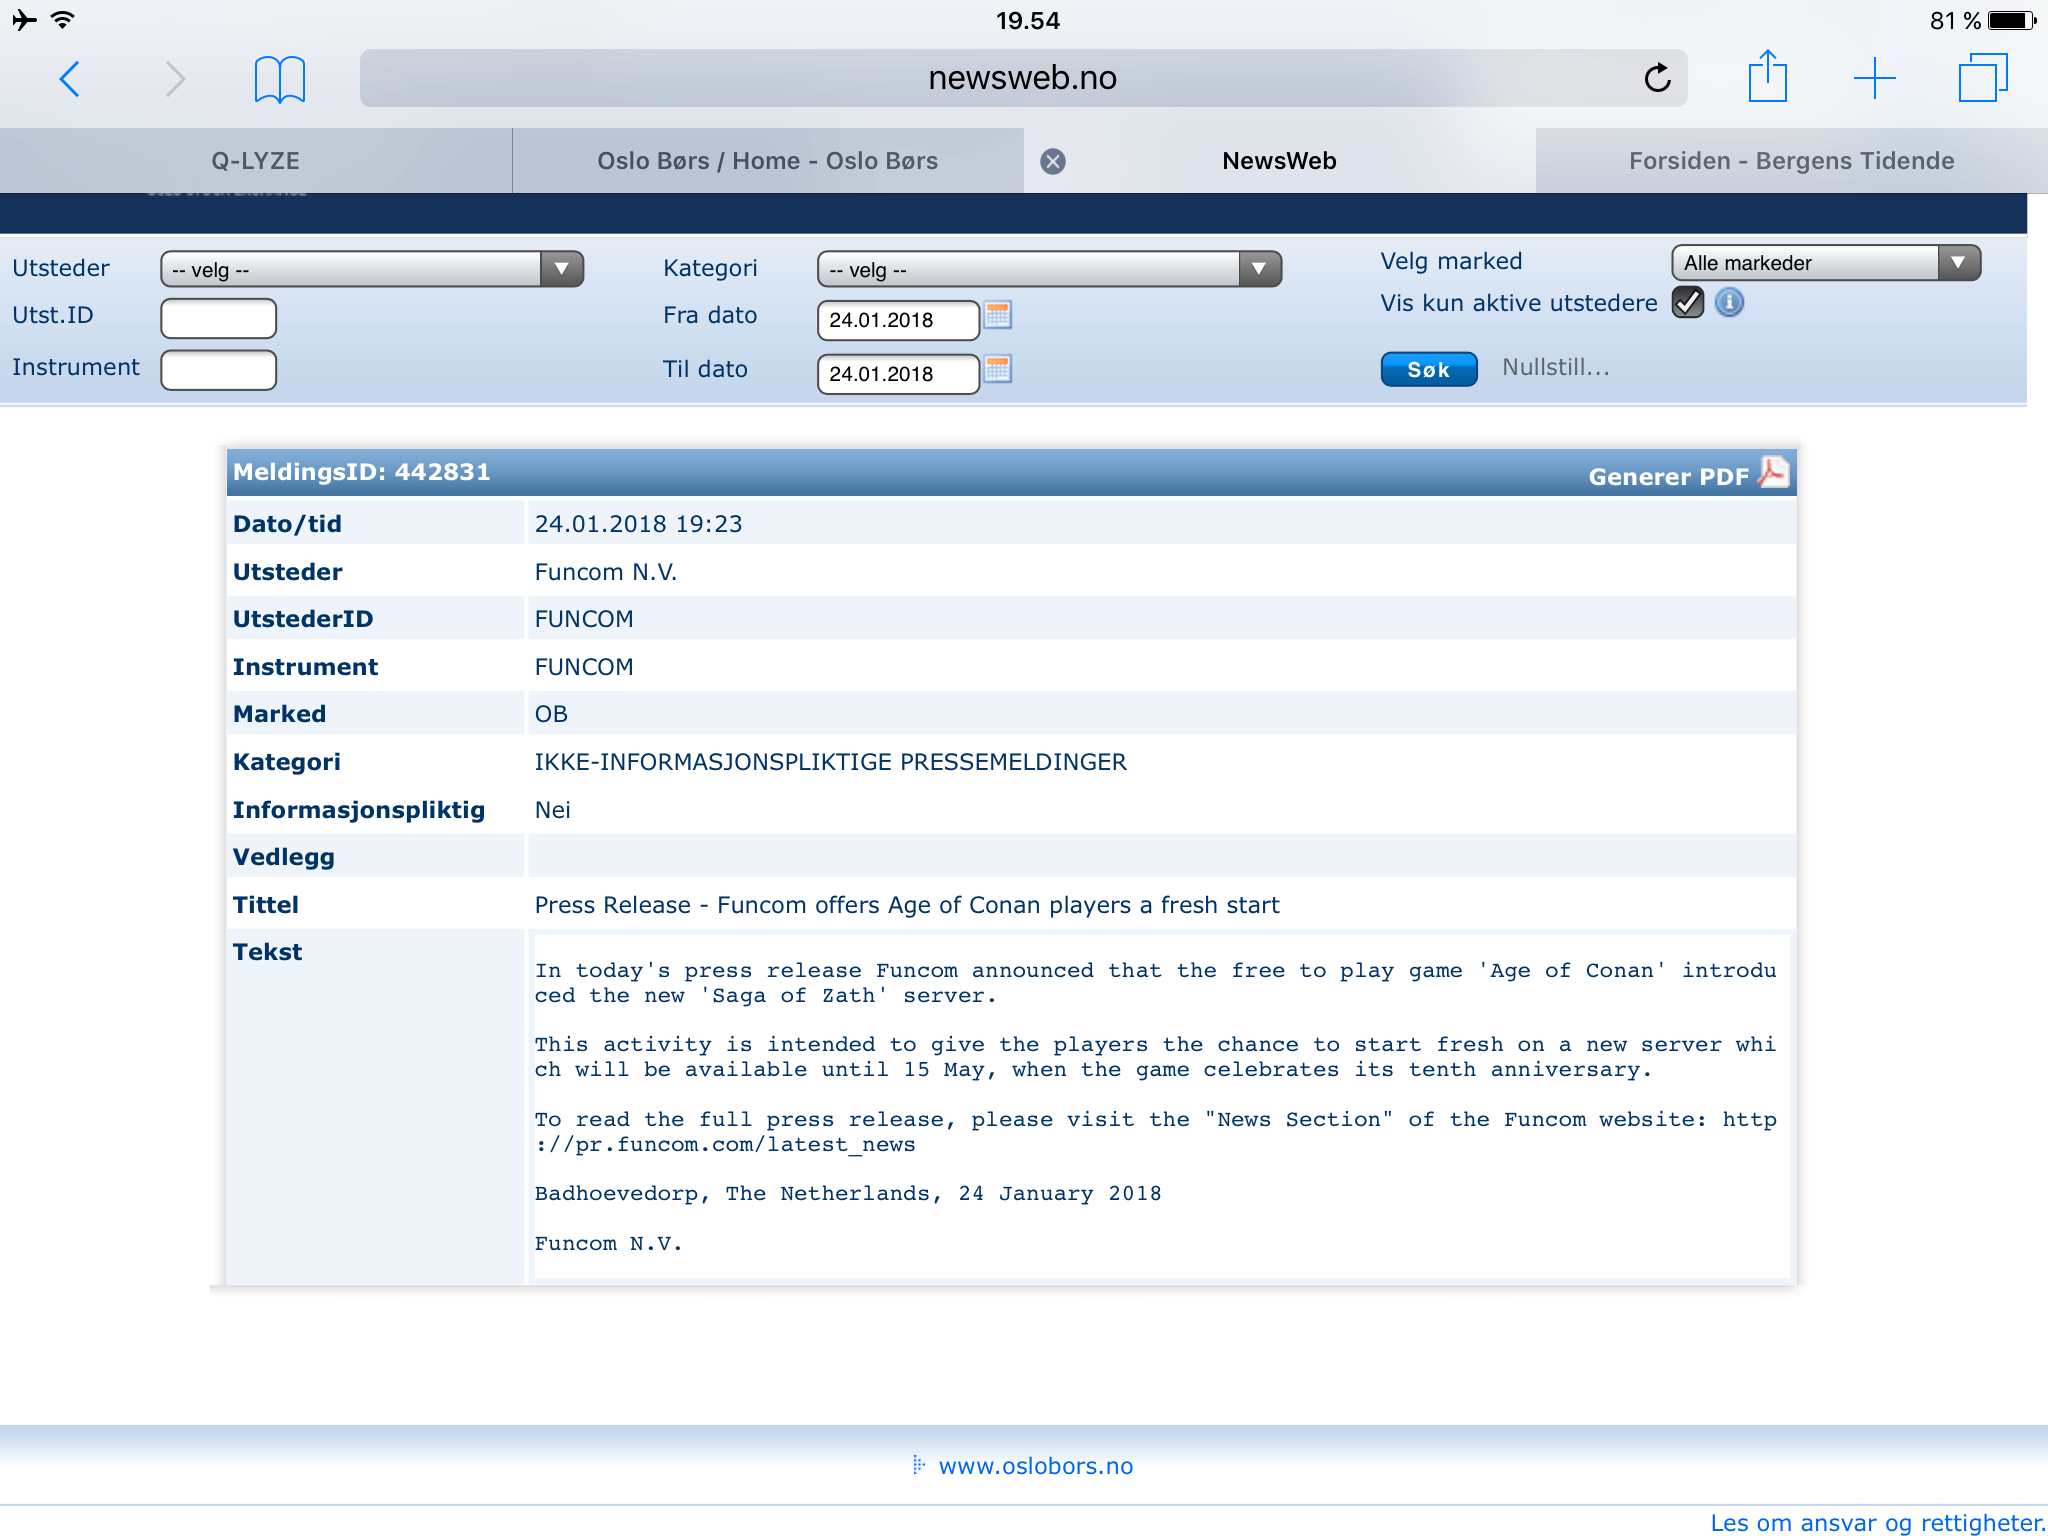Click the Vedlegg row label

284,857
